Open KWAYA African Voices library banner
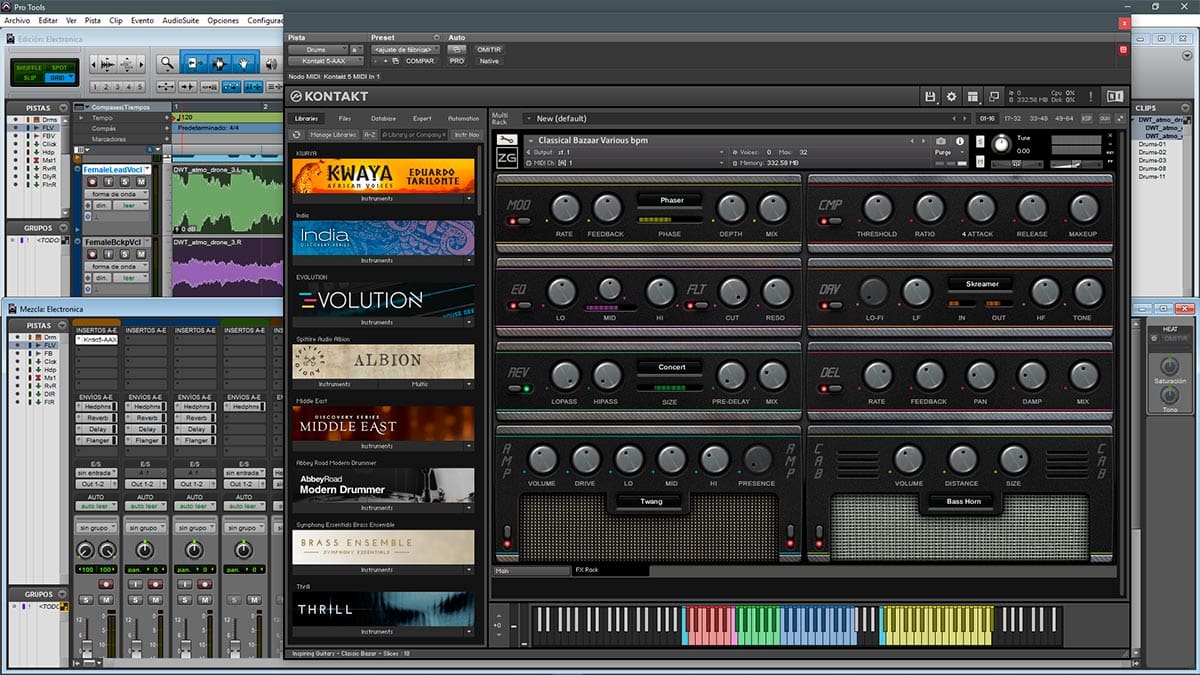 pos(383,176)
